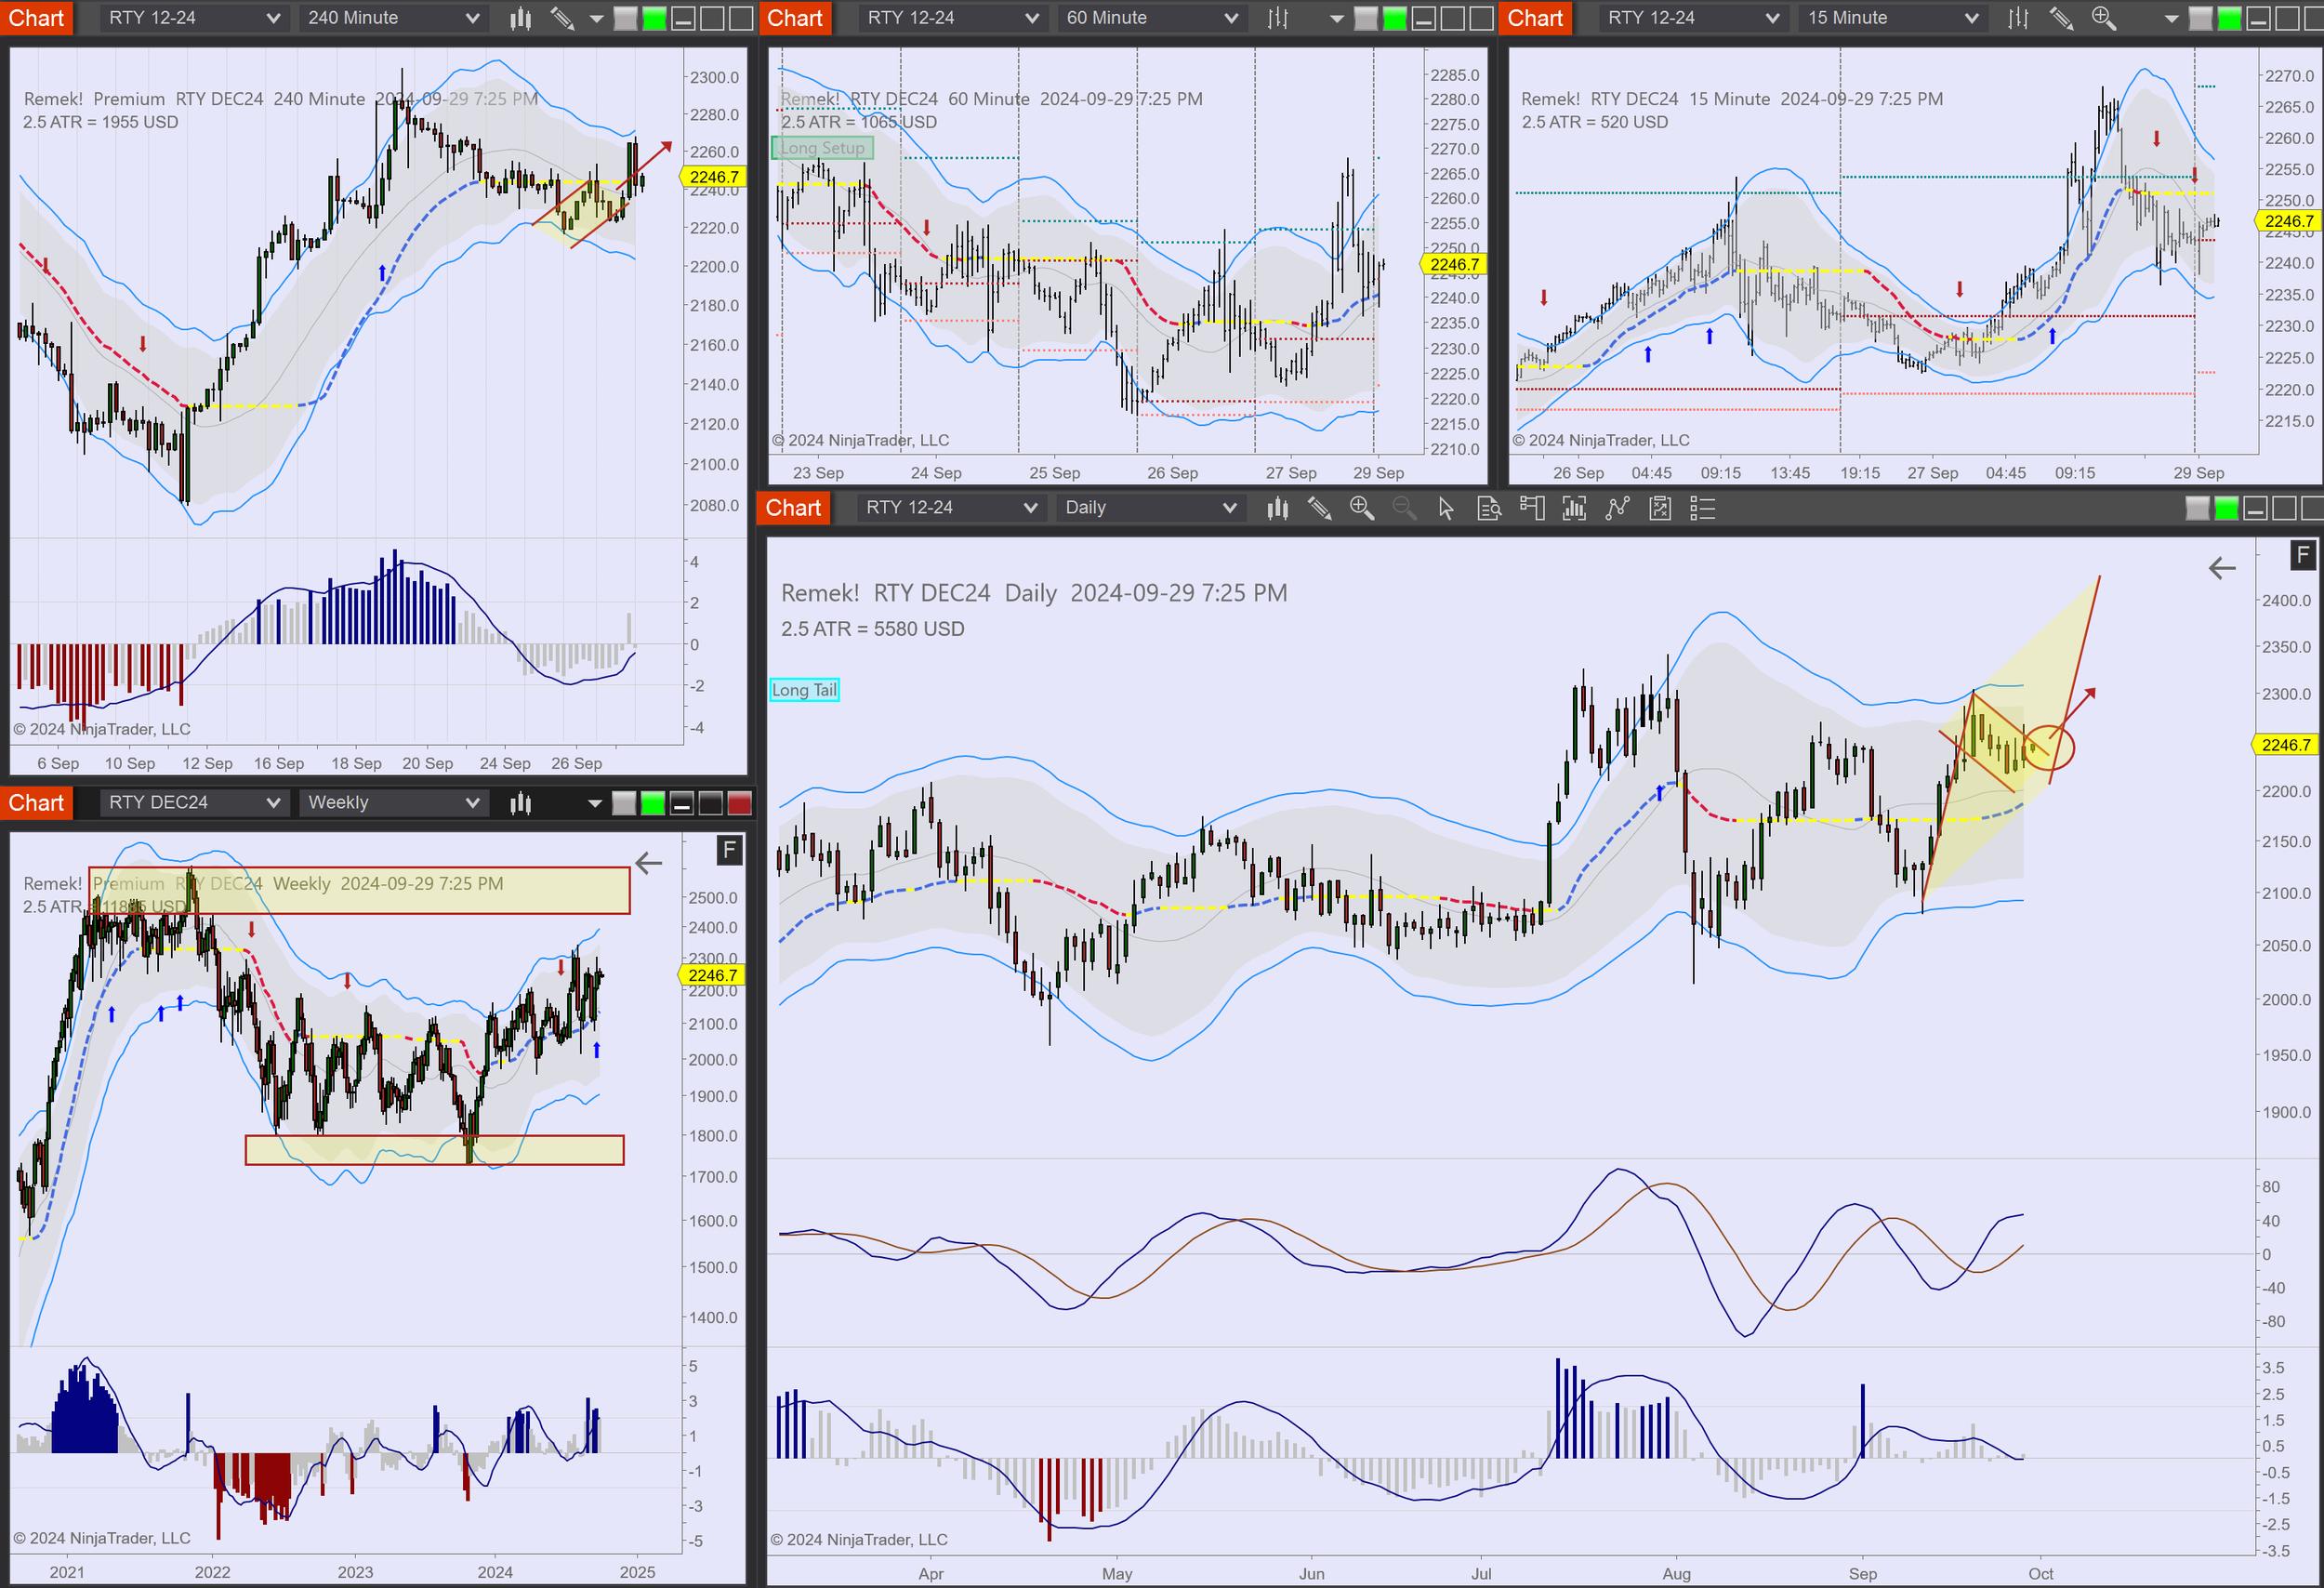The image size is (2324, 1588).
Task: Toggle gray link button in 240 Minute chart
Action: click(x=625, y=18)
